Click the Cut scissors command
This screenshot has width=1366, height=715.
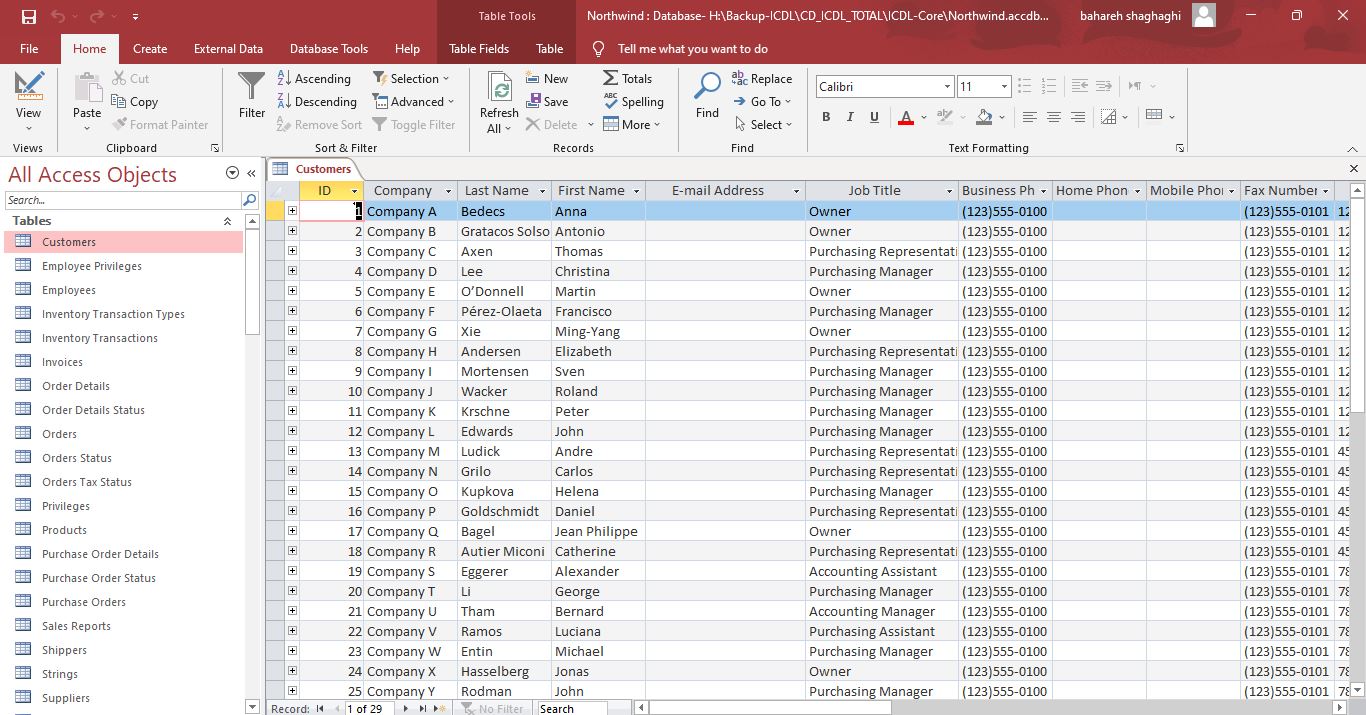pyautogui.click(x=131, y=78)
